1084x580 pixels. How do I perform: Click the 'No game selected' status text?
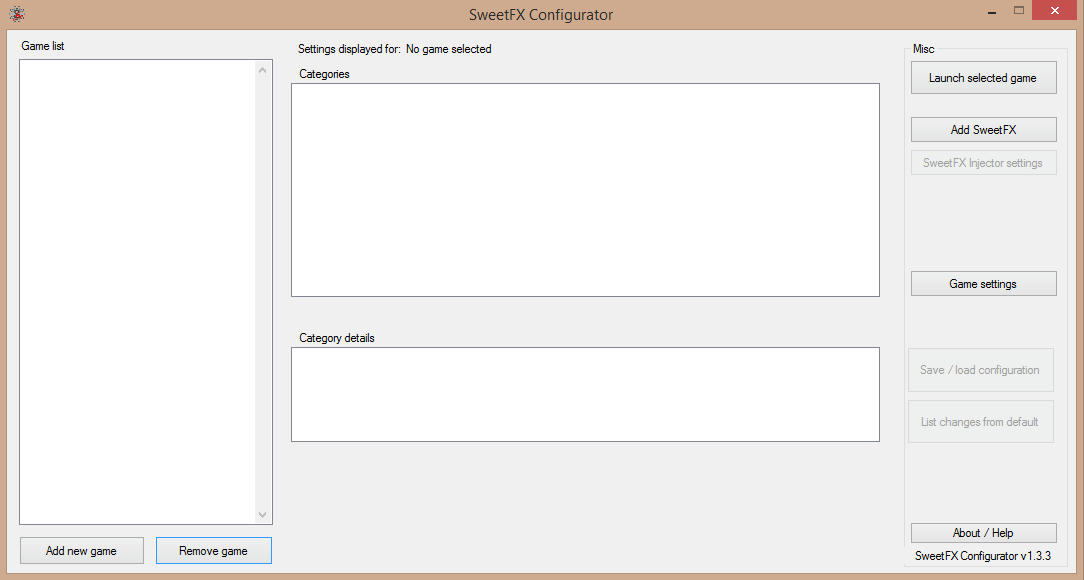pos(449,49)
